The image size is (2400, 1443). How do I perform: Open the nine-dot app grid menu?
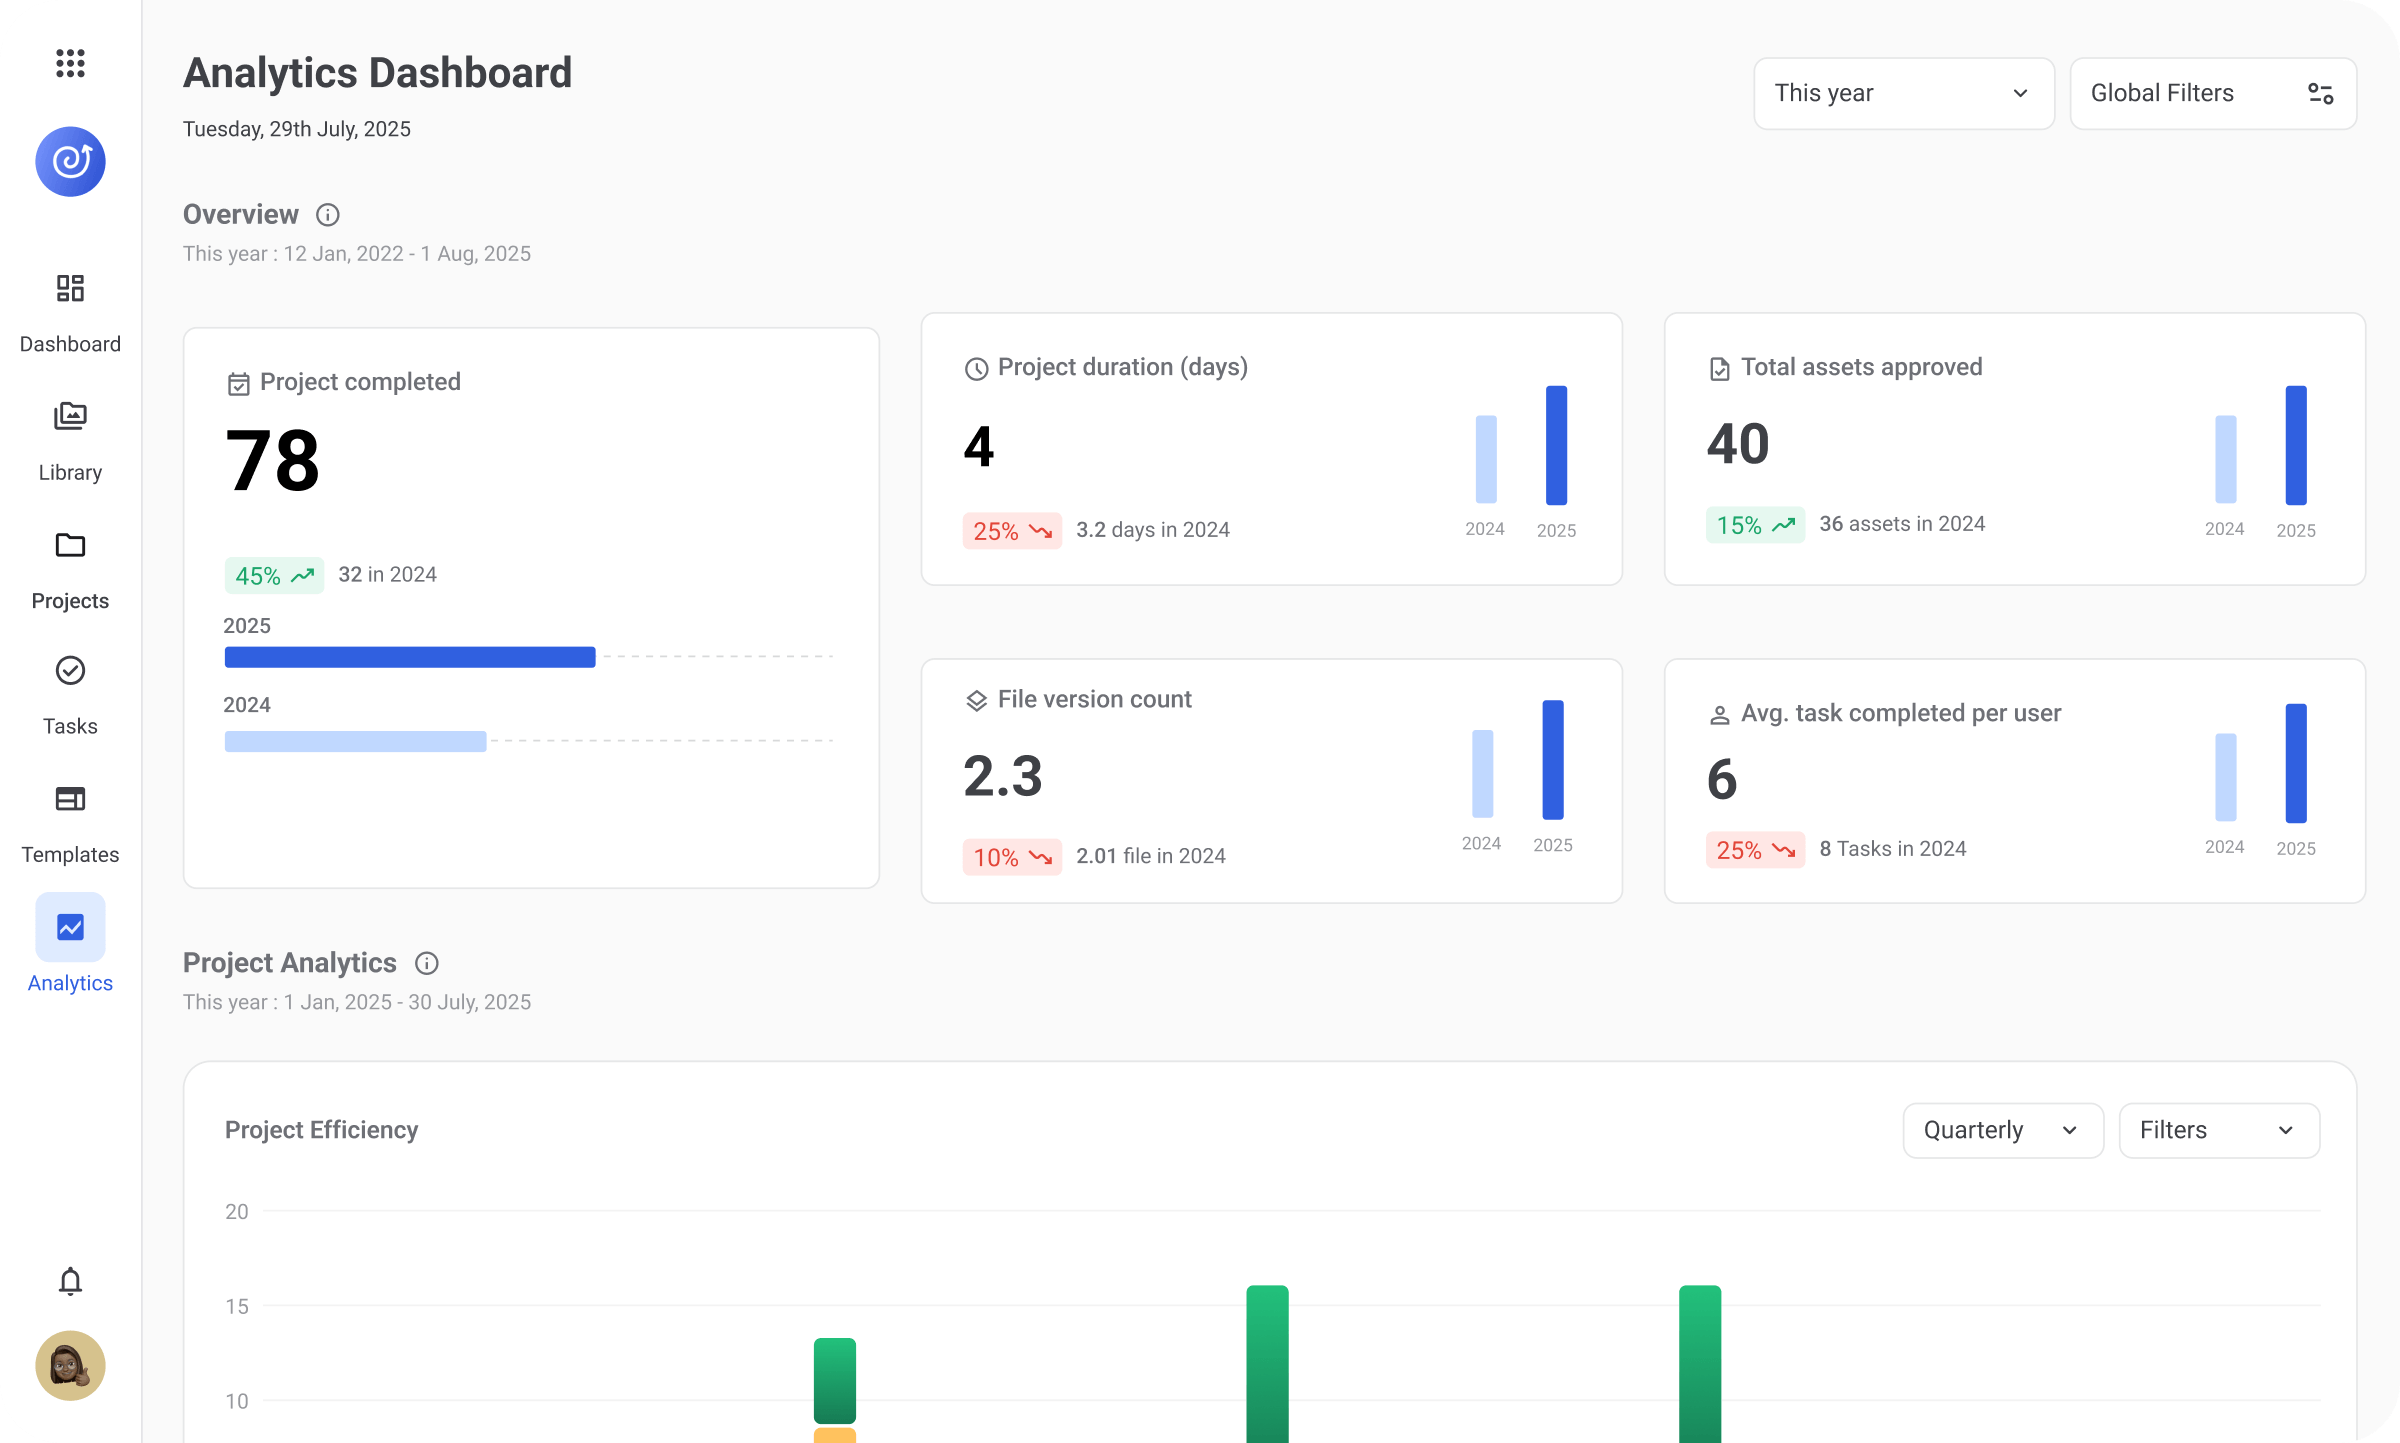(x=70, y=63)
